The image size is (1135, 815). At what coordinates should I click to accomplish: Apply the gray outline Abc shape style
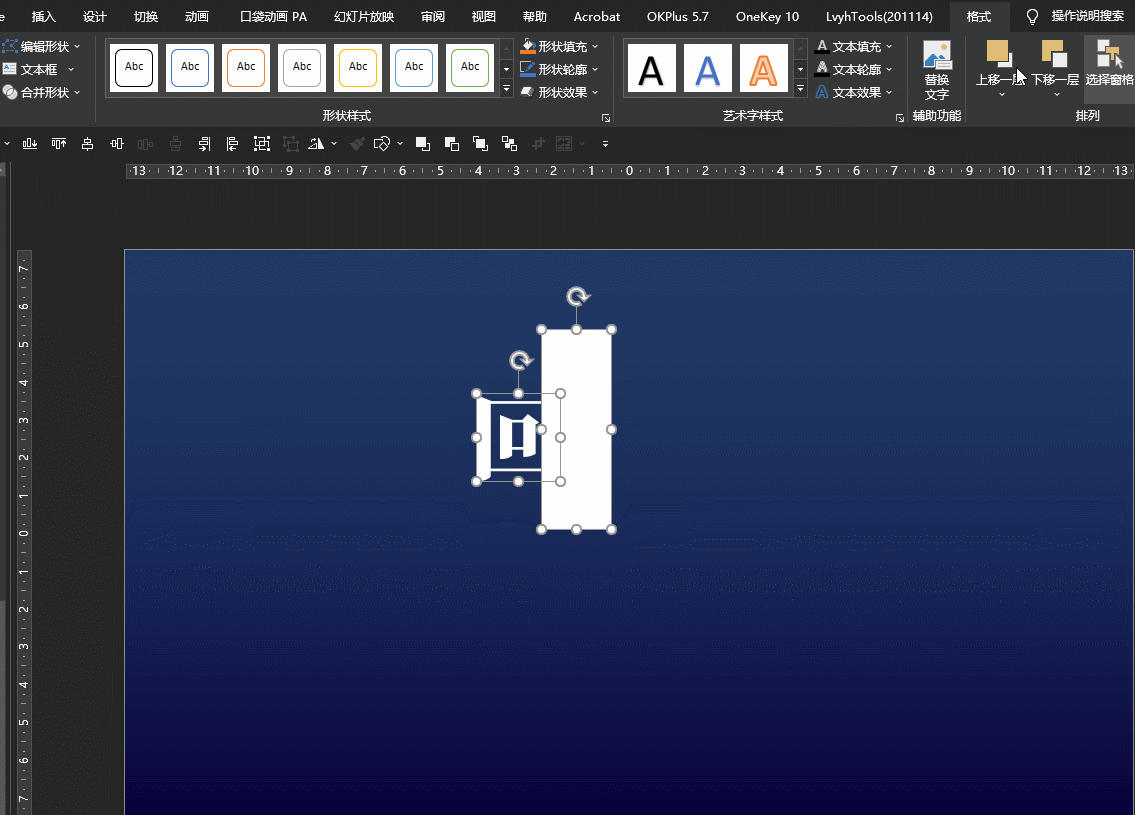(302, 67)
